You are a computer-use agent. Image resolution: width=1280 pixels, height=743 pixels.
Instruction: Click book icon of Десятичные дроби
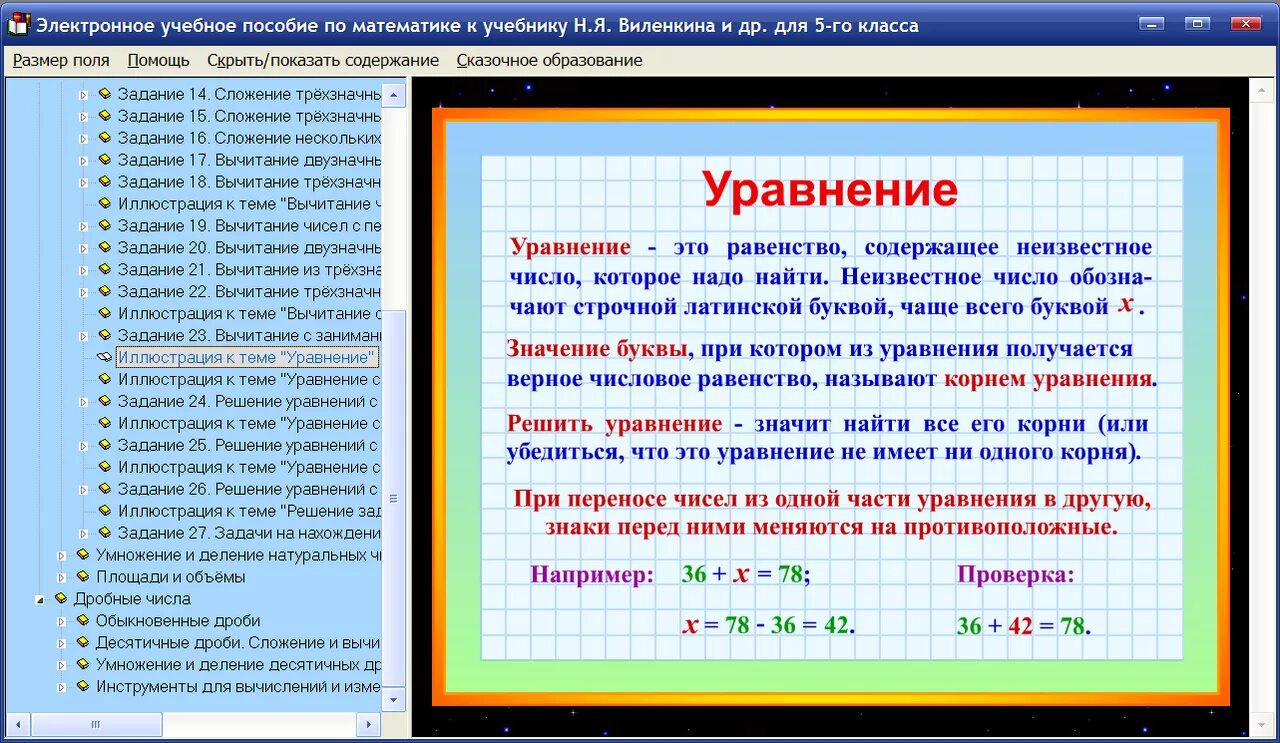82,643
